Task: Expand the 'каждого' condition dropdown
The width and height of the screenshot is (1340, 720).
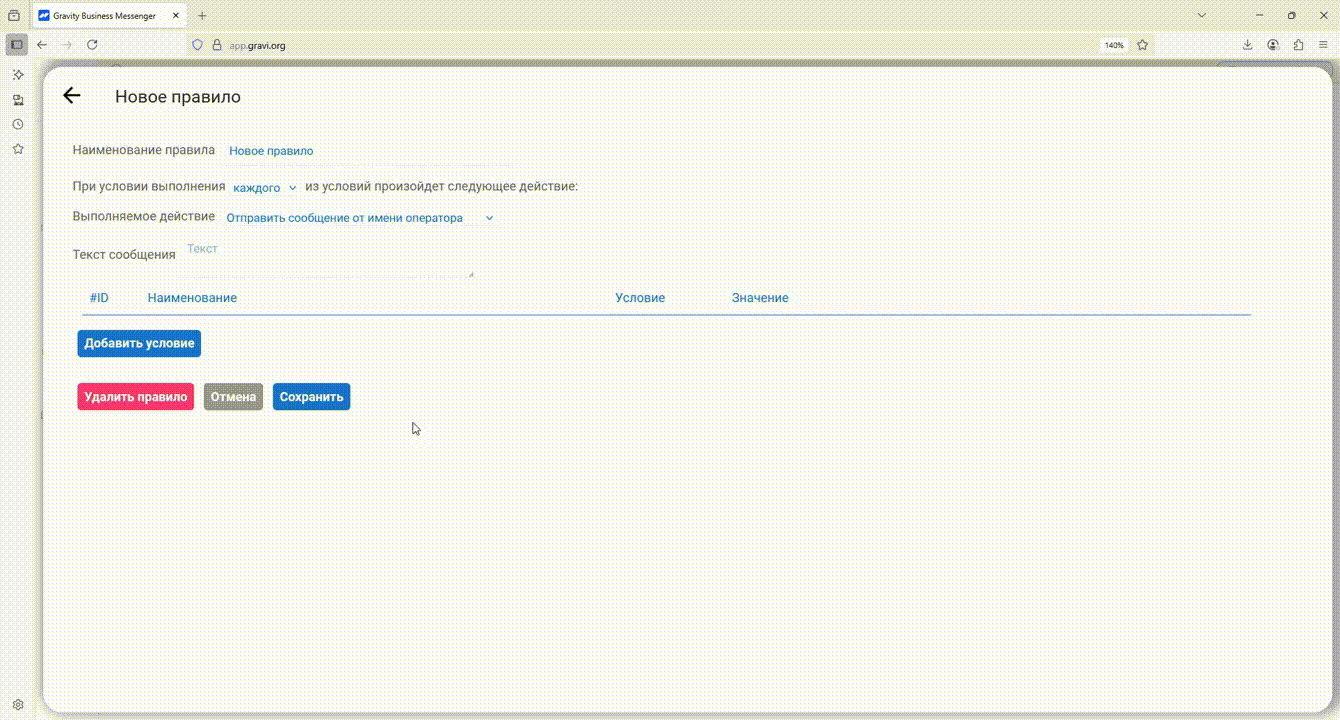Action: click(265, 187)
